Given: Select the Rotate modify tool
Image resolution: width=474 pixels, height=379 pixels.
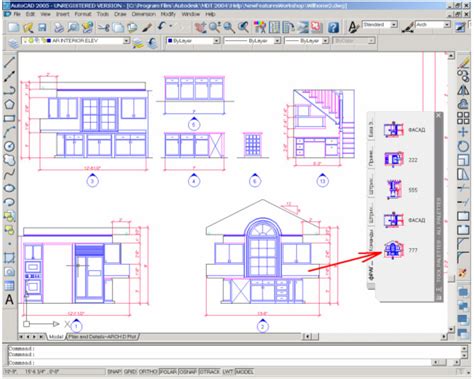Looking at the screenshot, I should (x=463, y=146).
